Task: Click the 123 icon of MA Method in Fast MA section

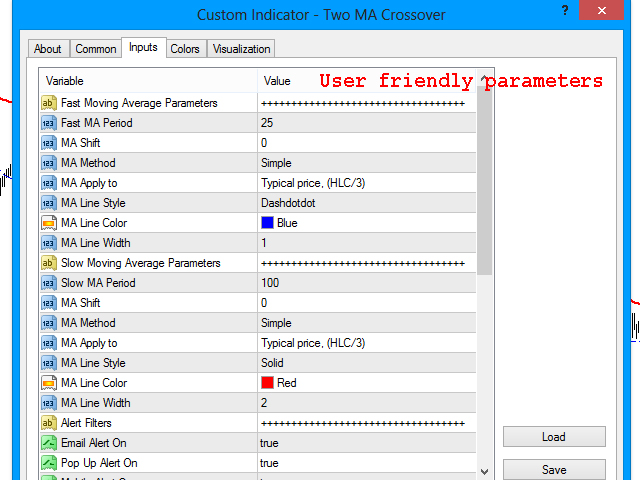Action: (x=49, y=163)
